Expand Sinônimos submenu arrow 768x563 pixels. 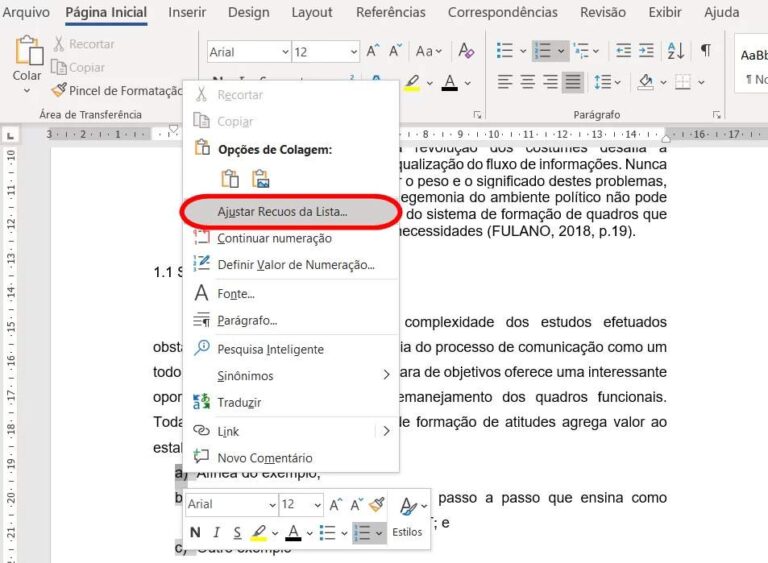click(386, 375)
